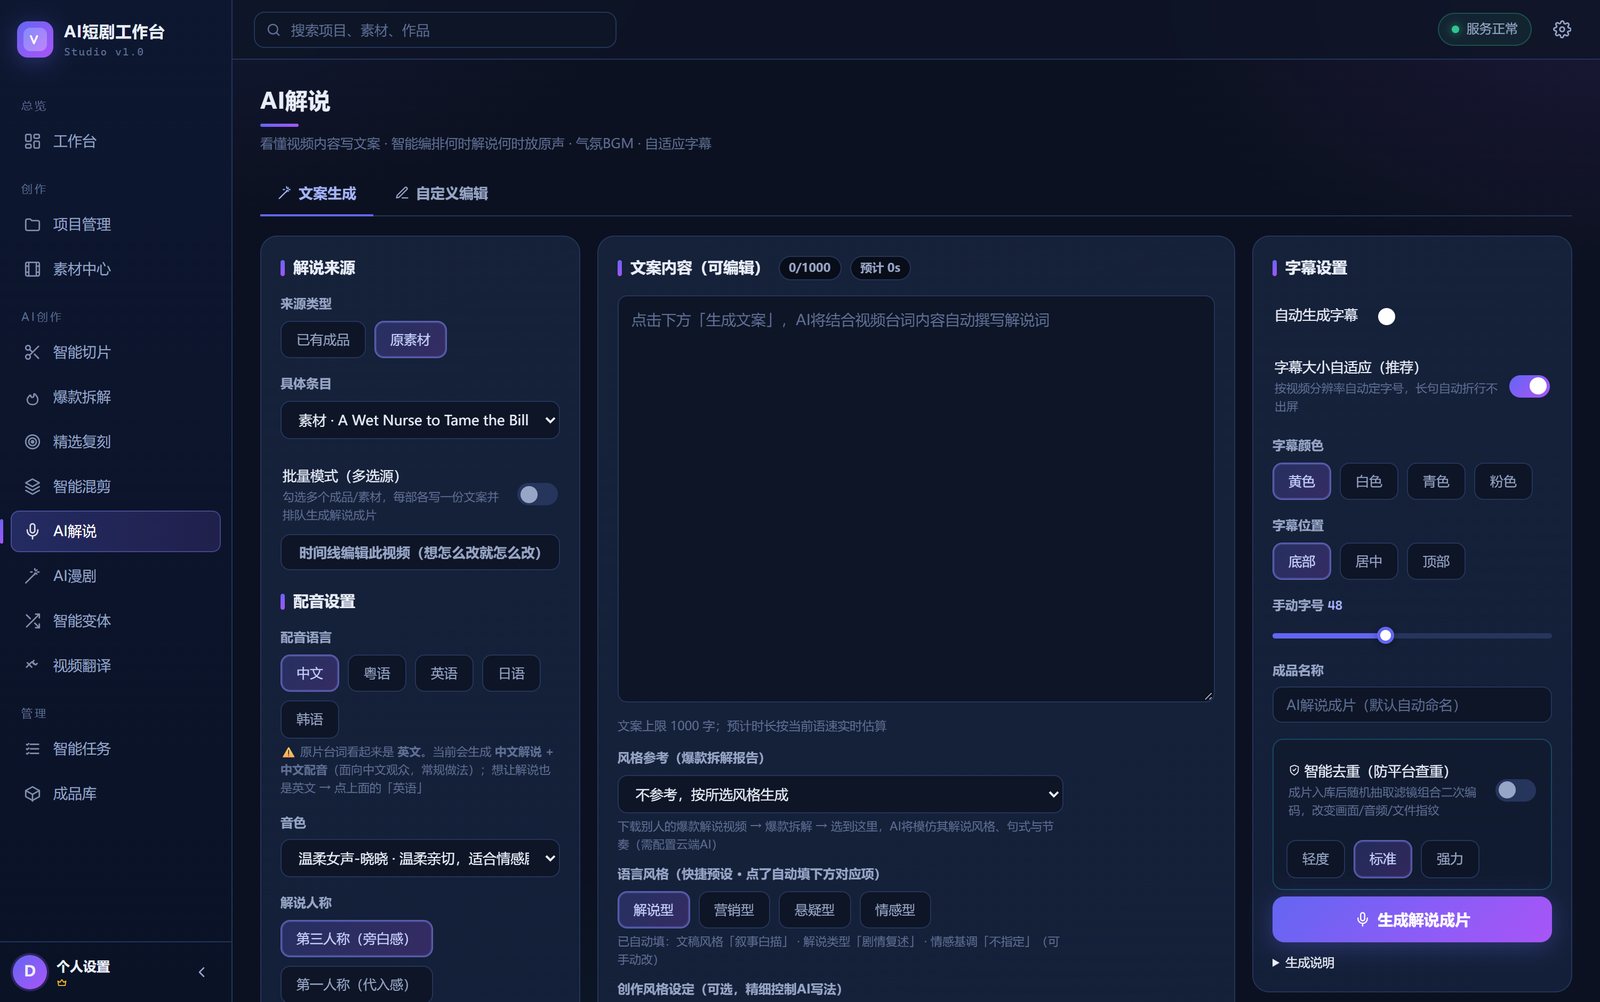Click the search projects input field
Screen dimensions: 1600x1002
click(x=435, y=30)
